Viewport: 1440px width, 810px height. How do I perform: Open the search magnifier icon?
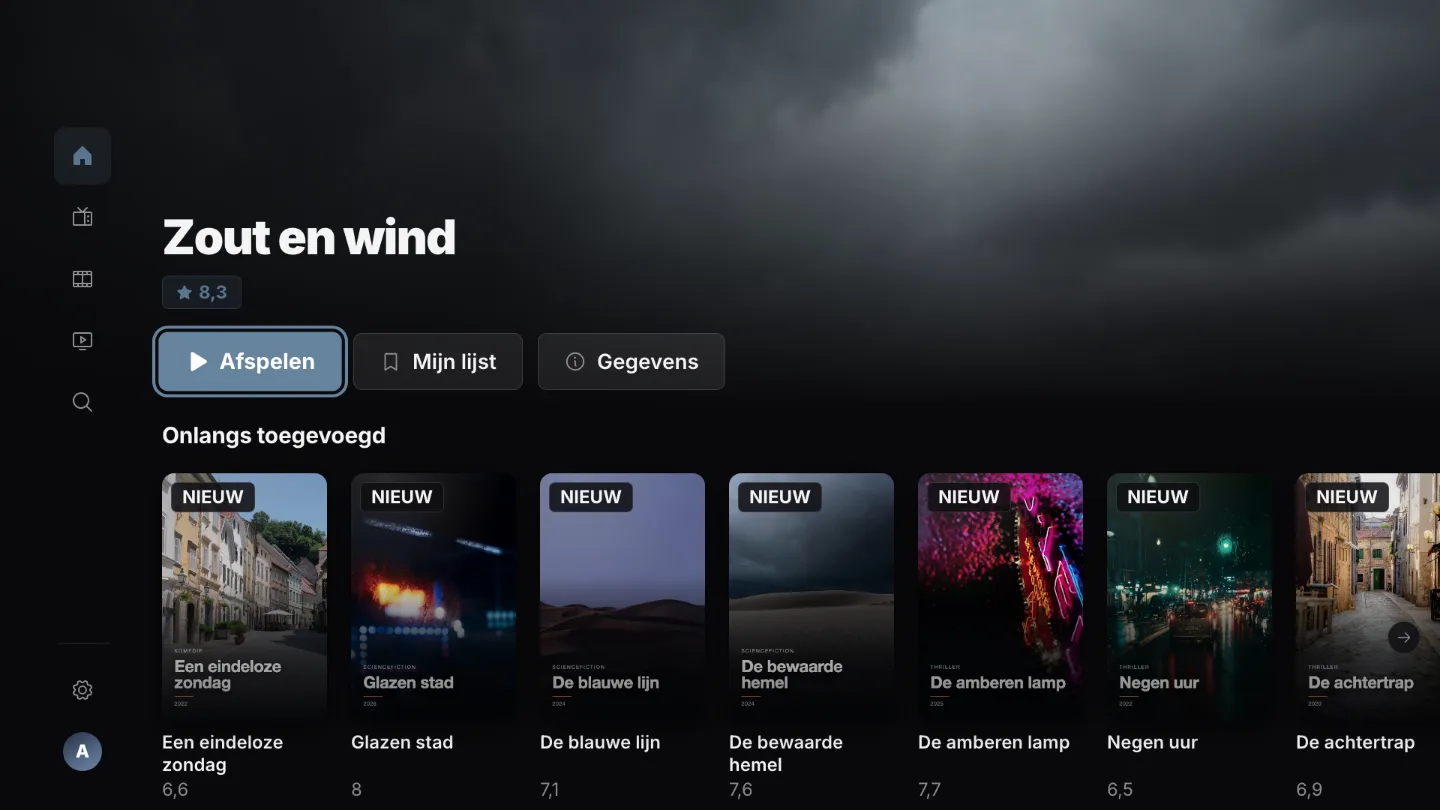82,402
